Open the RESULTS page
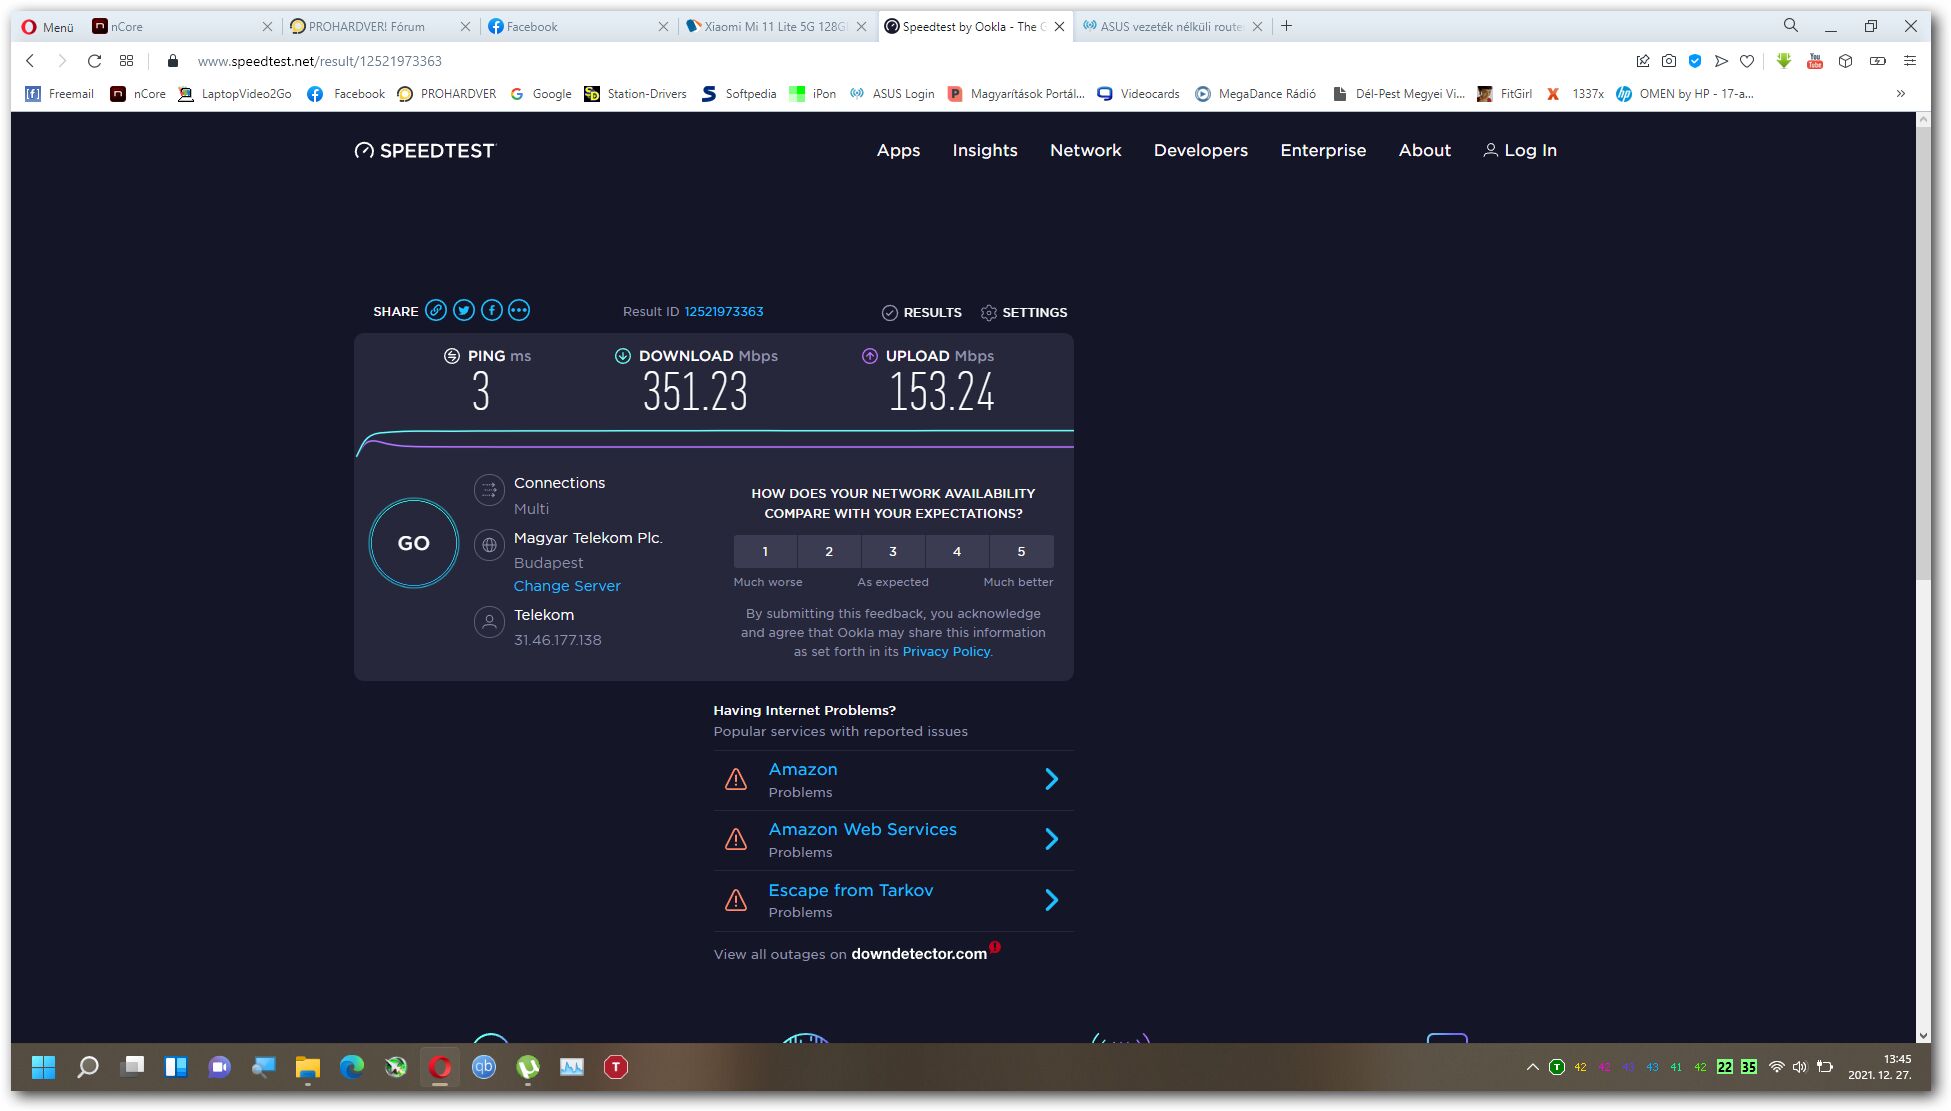 coord(921,312)
